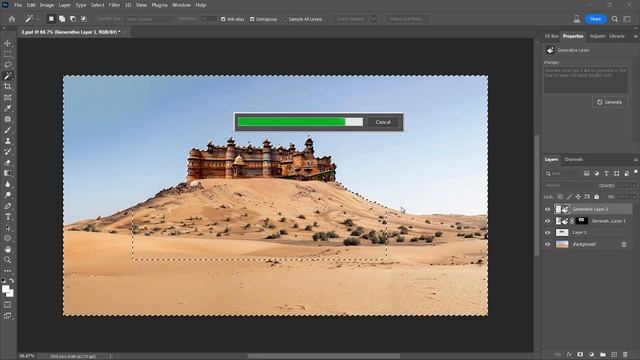Toggle Quick Mask mode
This screenshot has height=360, width=640.
7,305
